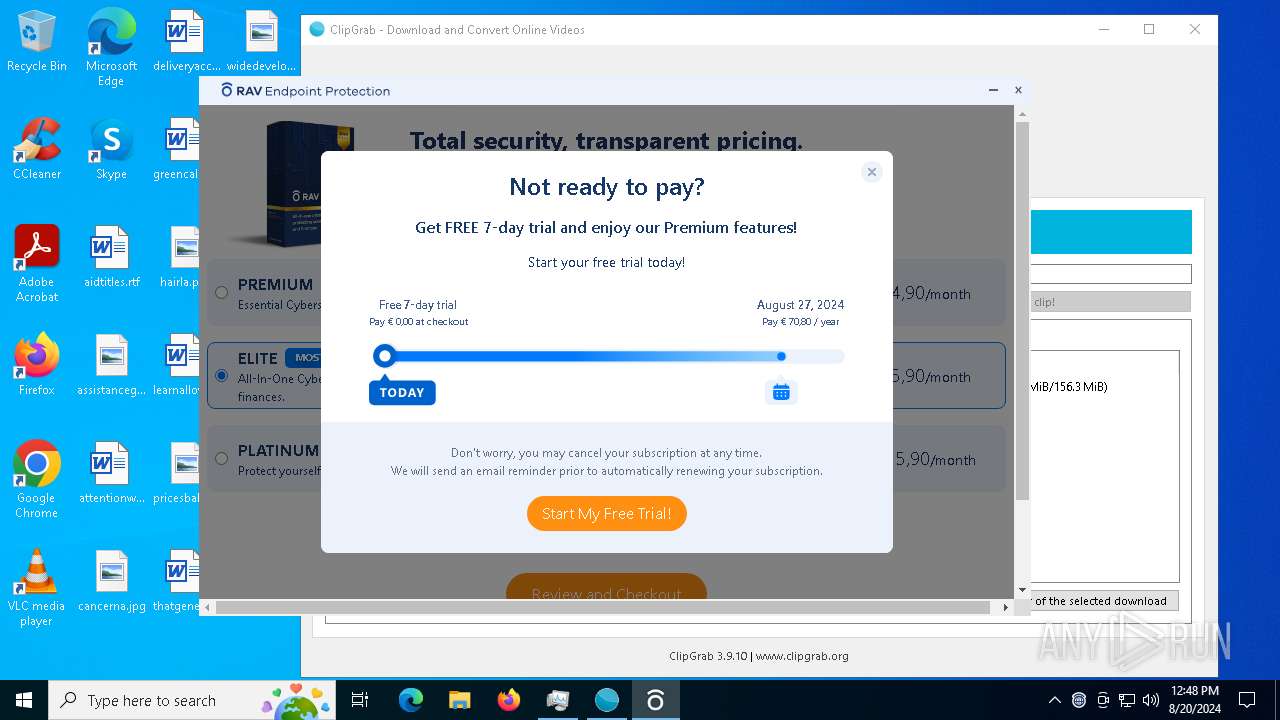This screenshot has height=720, width=1280.
Task: Select the PREMIUM plan radio button
Action: 221,293
